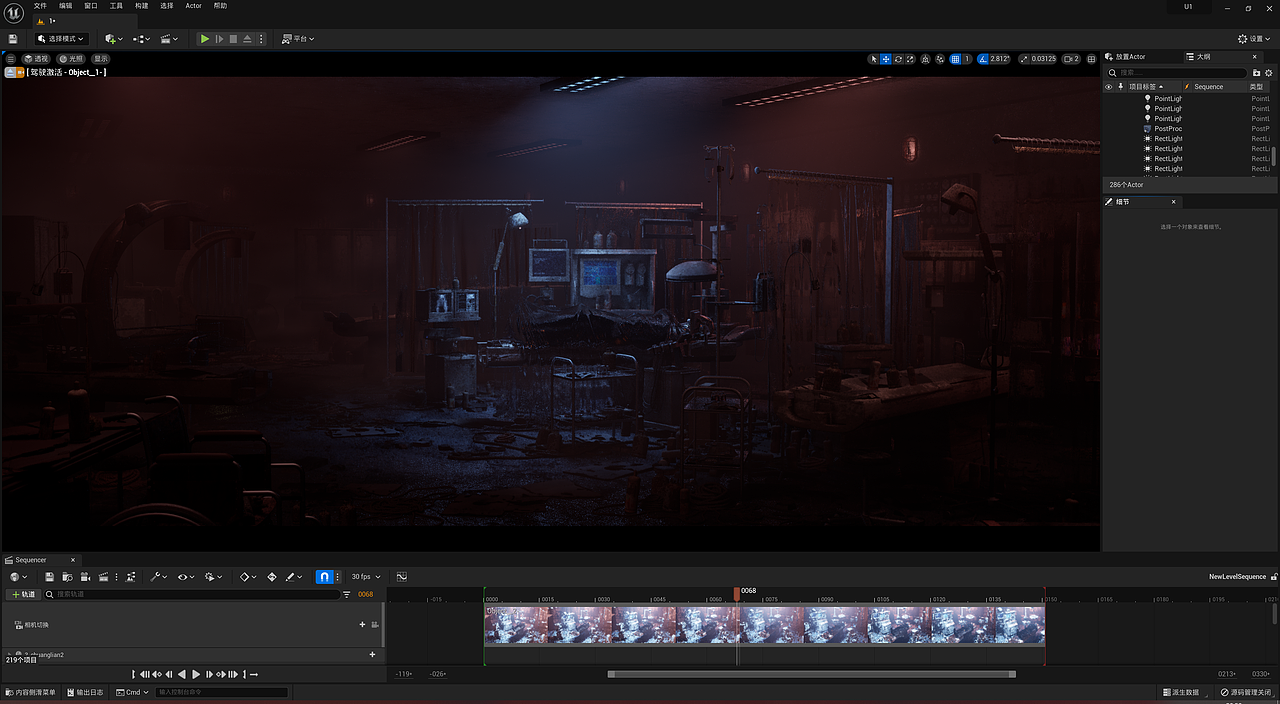Viewport: 1280px width, 704px height.
Task: Save the current level with toolbar disk icon
Action: click(x=13, y=39)
